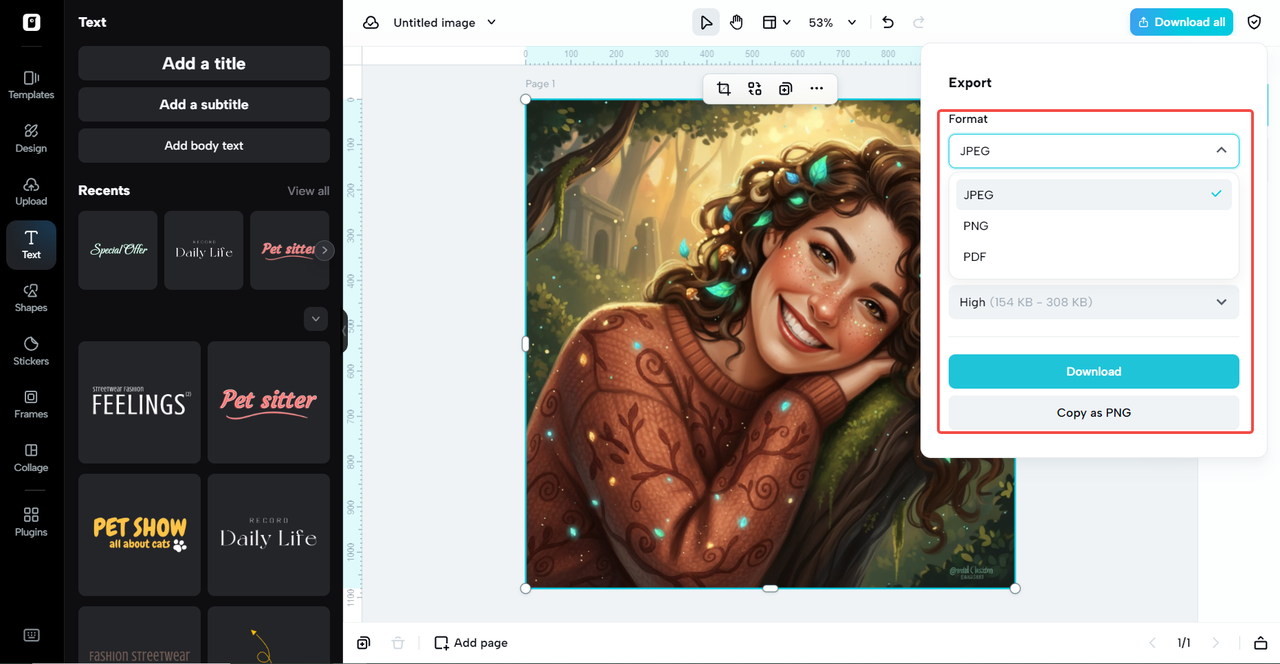Select the hand pan tool
The width and height of the screenshot is (1280, 664).
(737, 22)
